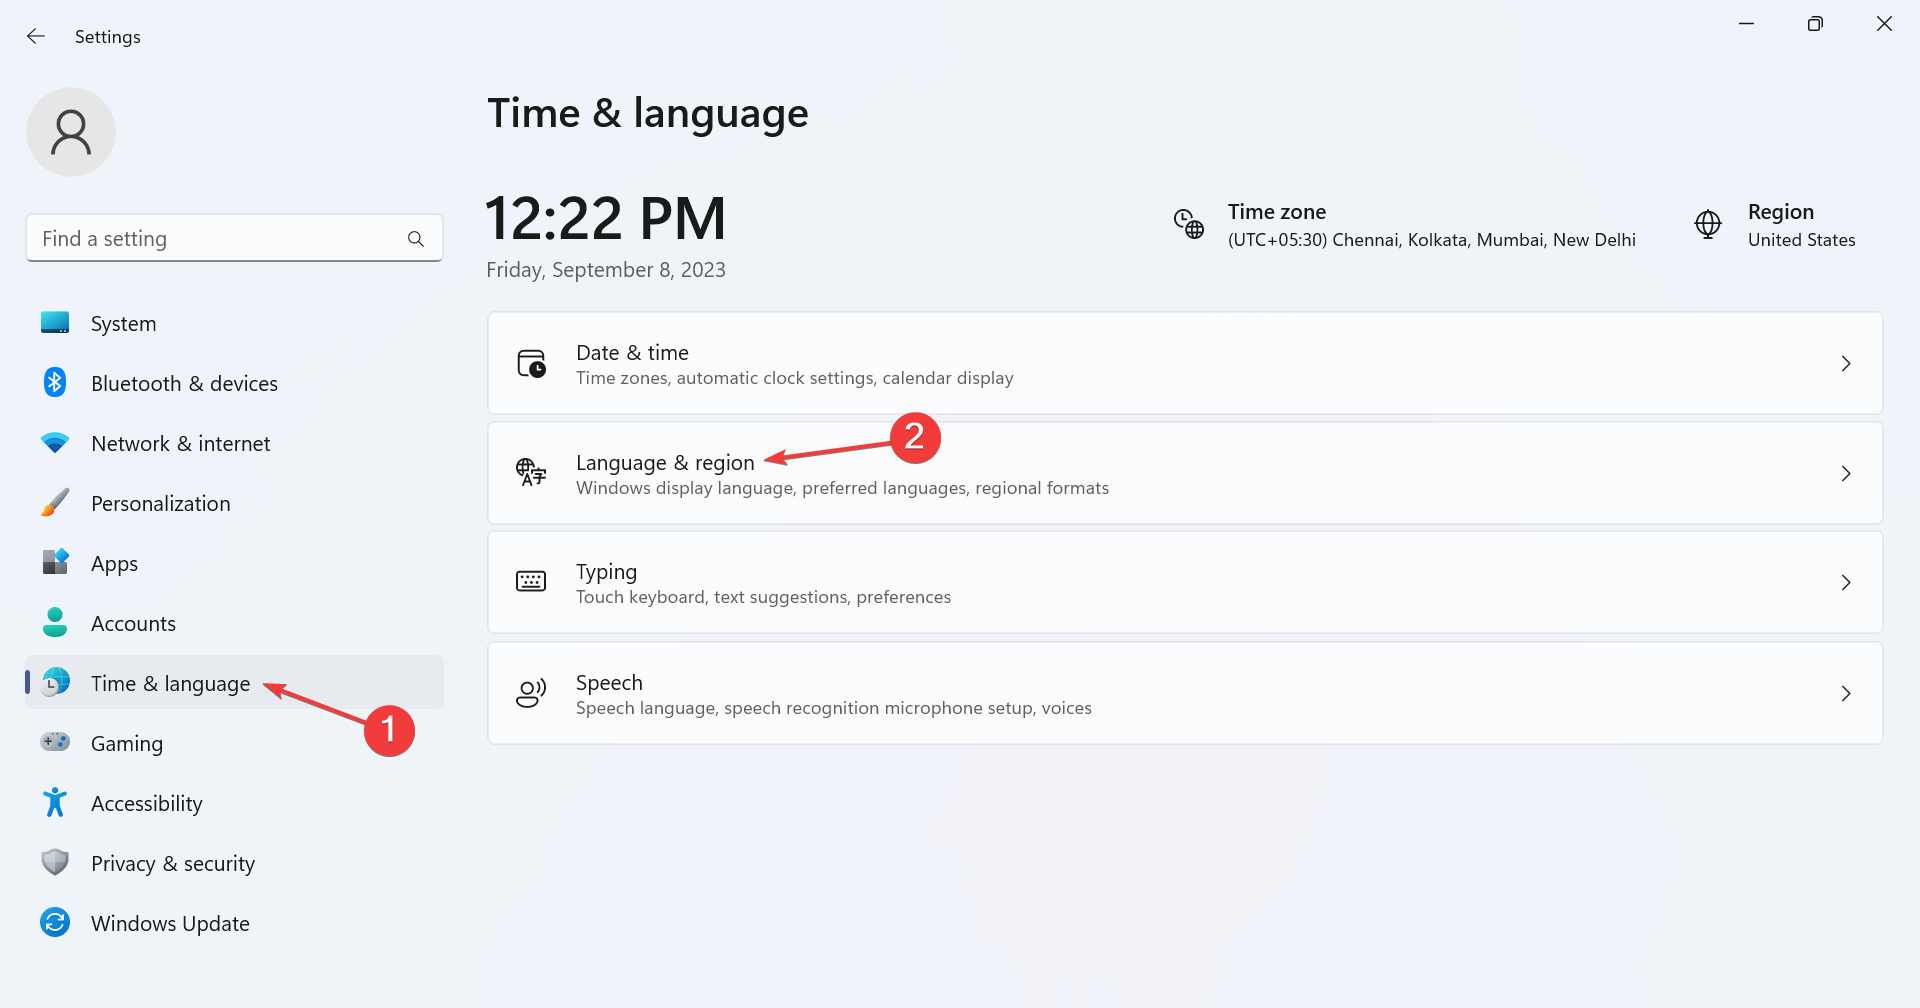Expand Date & time chevron

point(1846,363)
